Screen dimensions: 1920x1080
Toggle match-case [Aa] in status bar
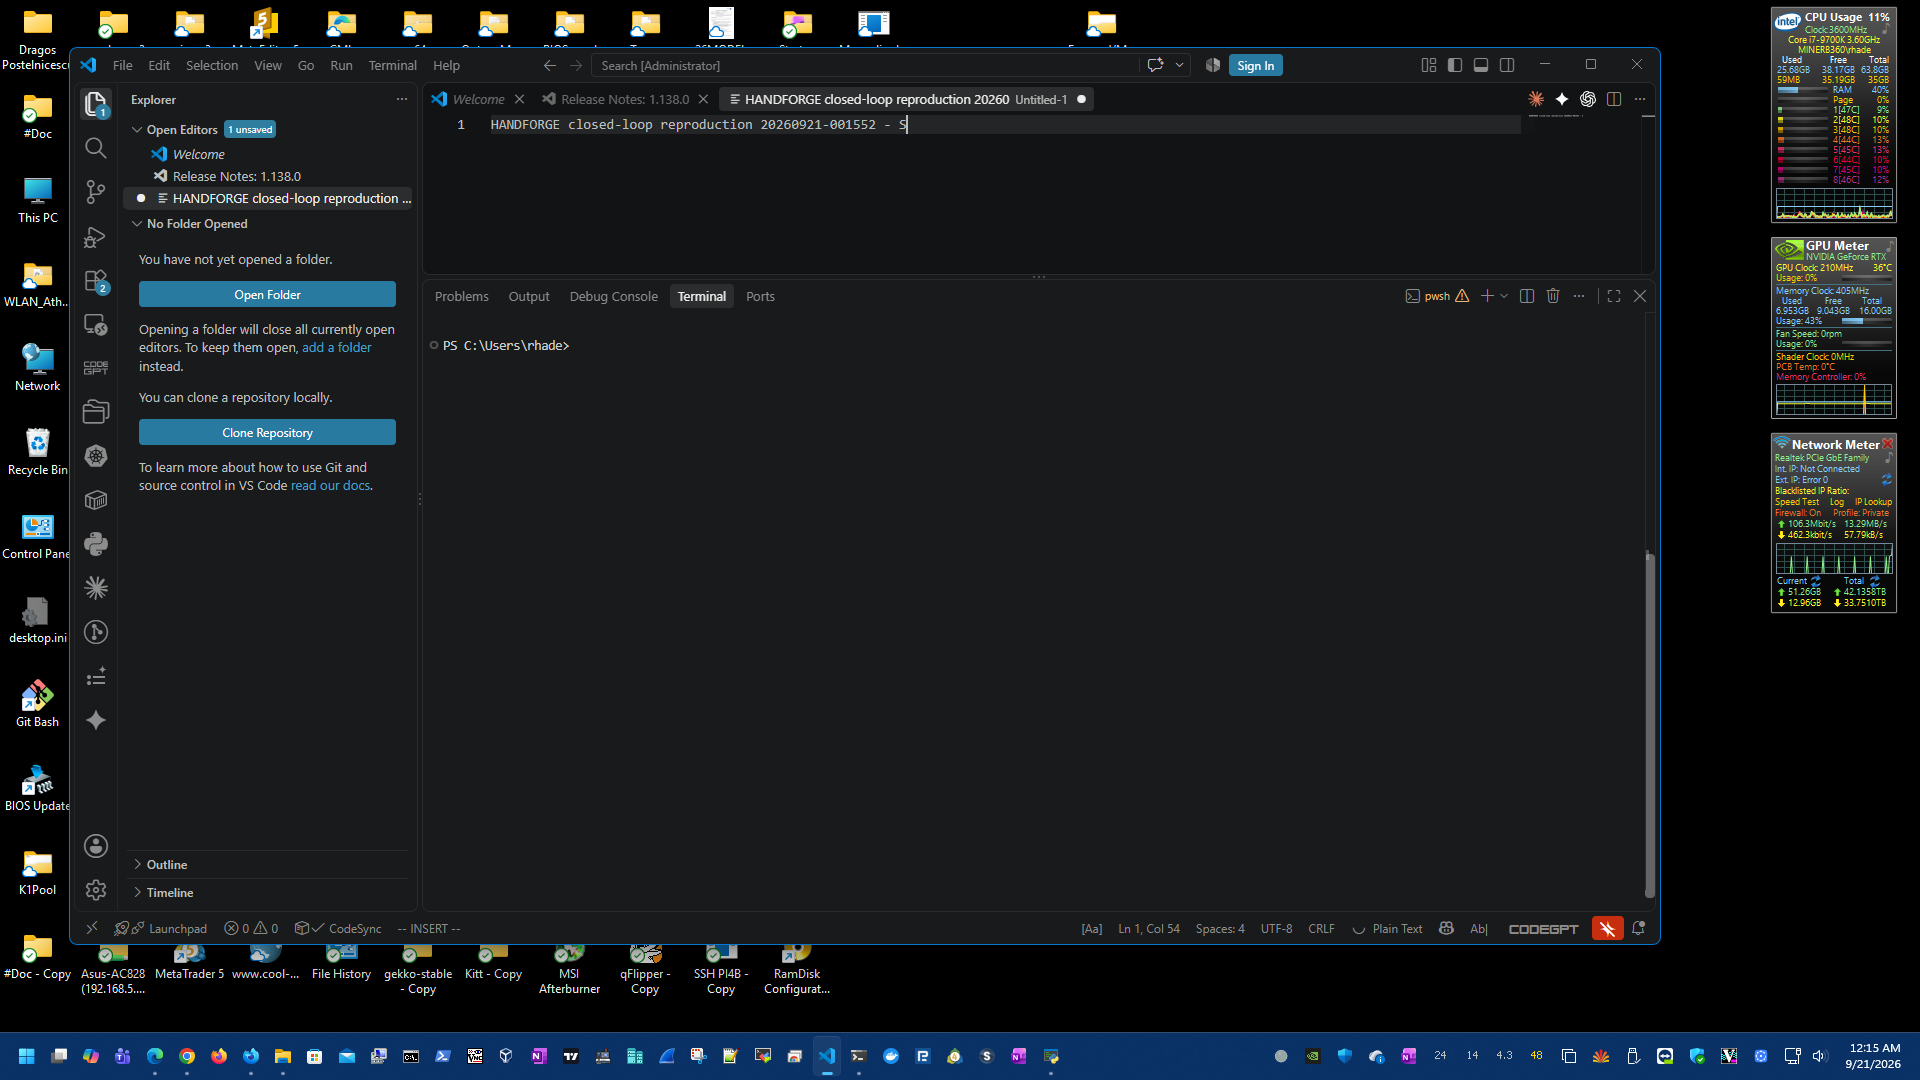[1092, 929]
